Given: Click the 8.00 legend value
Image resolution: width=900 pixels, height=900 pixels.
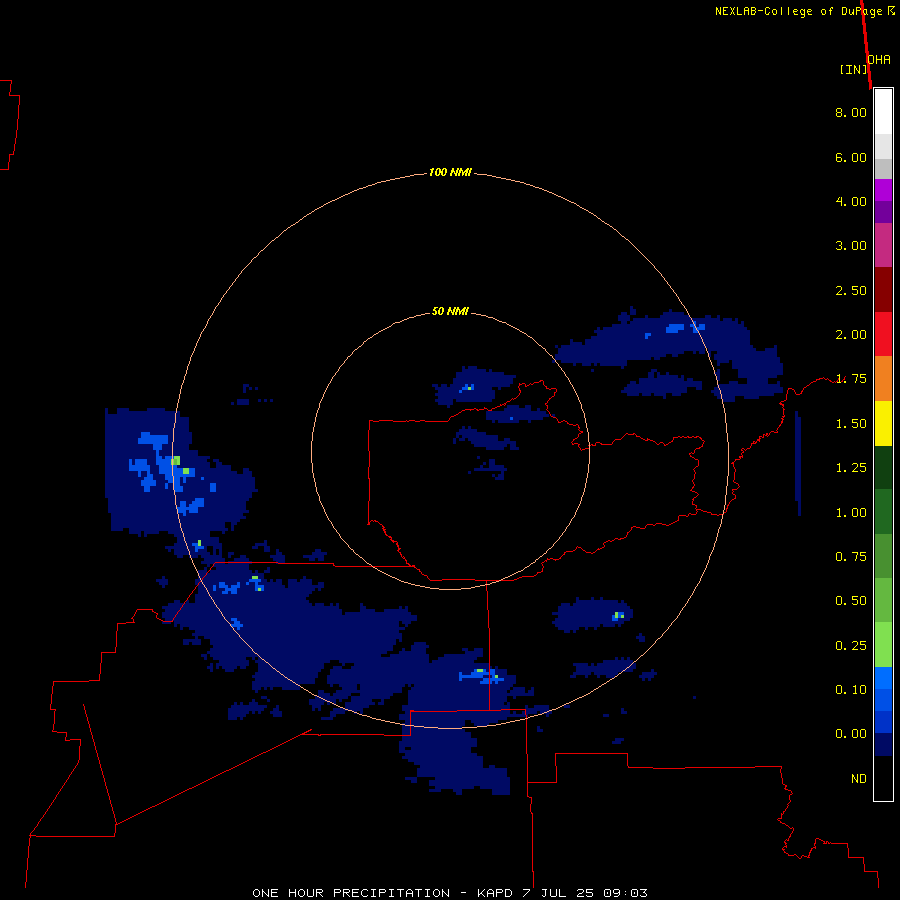Looking at the screenshot, I should (x=851, y=112).
